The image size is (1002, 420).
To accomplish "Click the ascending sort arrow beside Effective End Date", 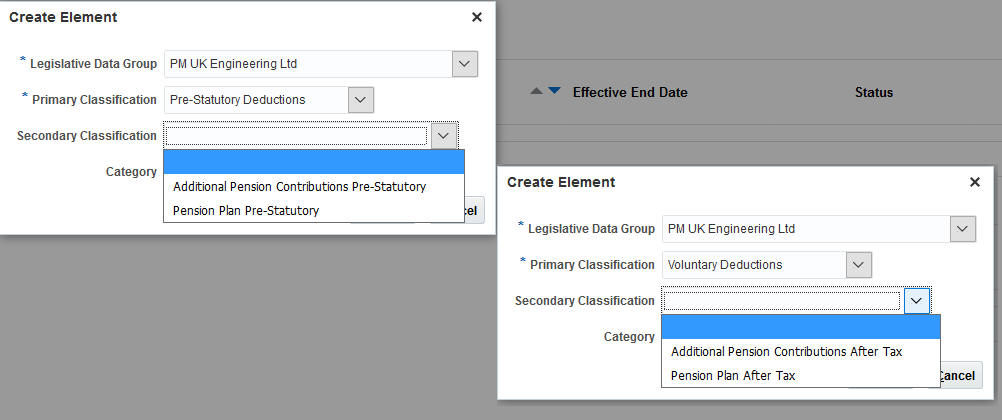I will click(x=537, y=91).
